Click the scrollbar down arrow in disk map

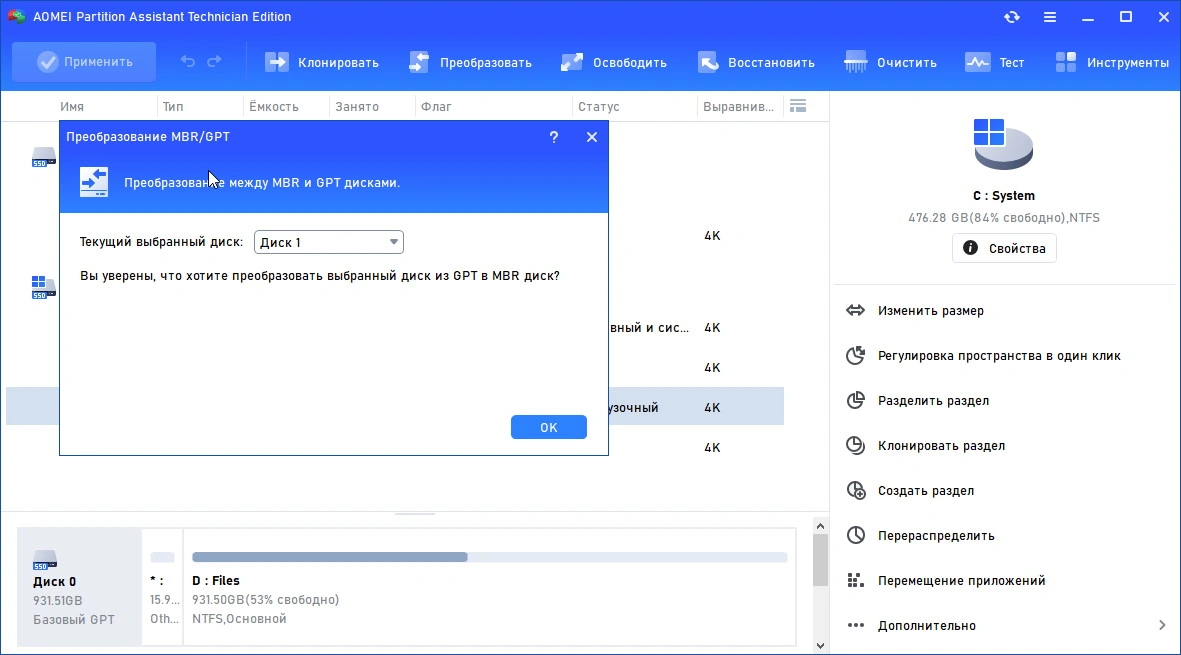(820, 646)
